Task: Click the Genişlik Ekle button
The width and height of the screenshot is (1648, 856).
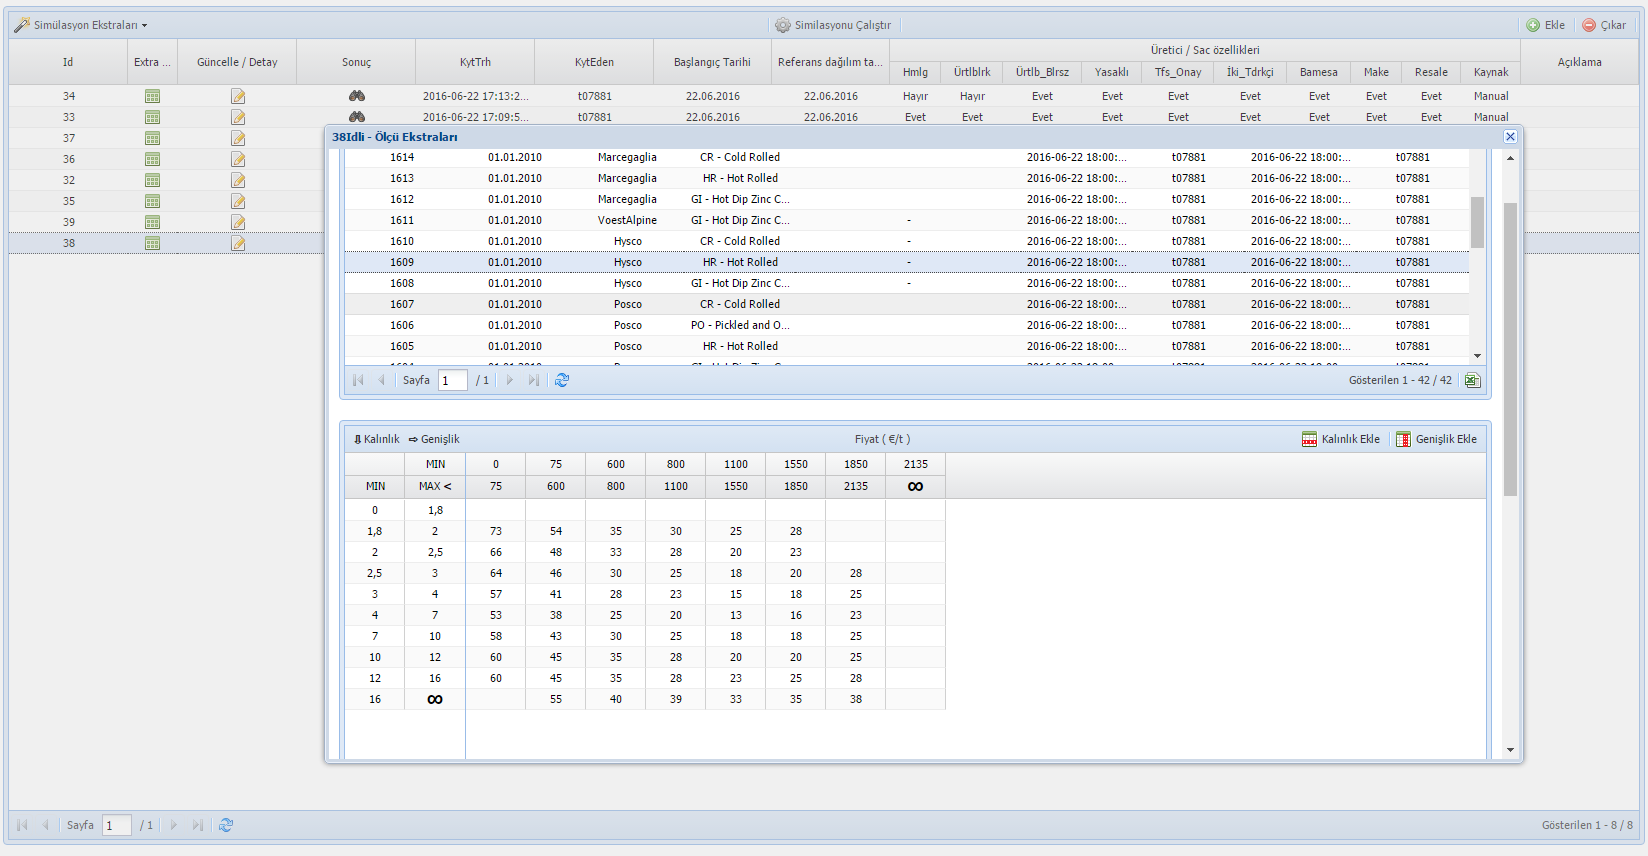Action: tap(1436, 439)
